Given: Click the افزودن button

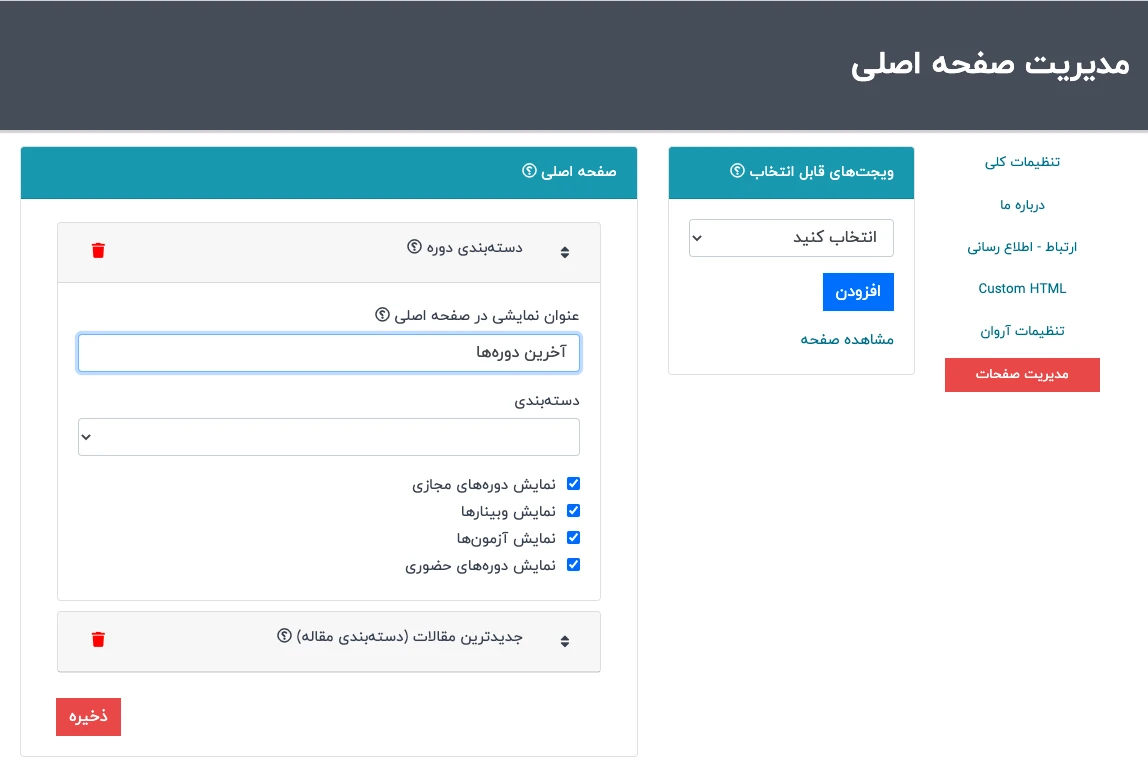Looking at the screenshot, I should pyautogui.click(x=858, y=291).
